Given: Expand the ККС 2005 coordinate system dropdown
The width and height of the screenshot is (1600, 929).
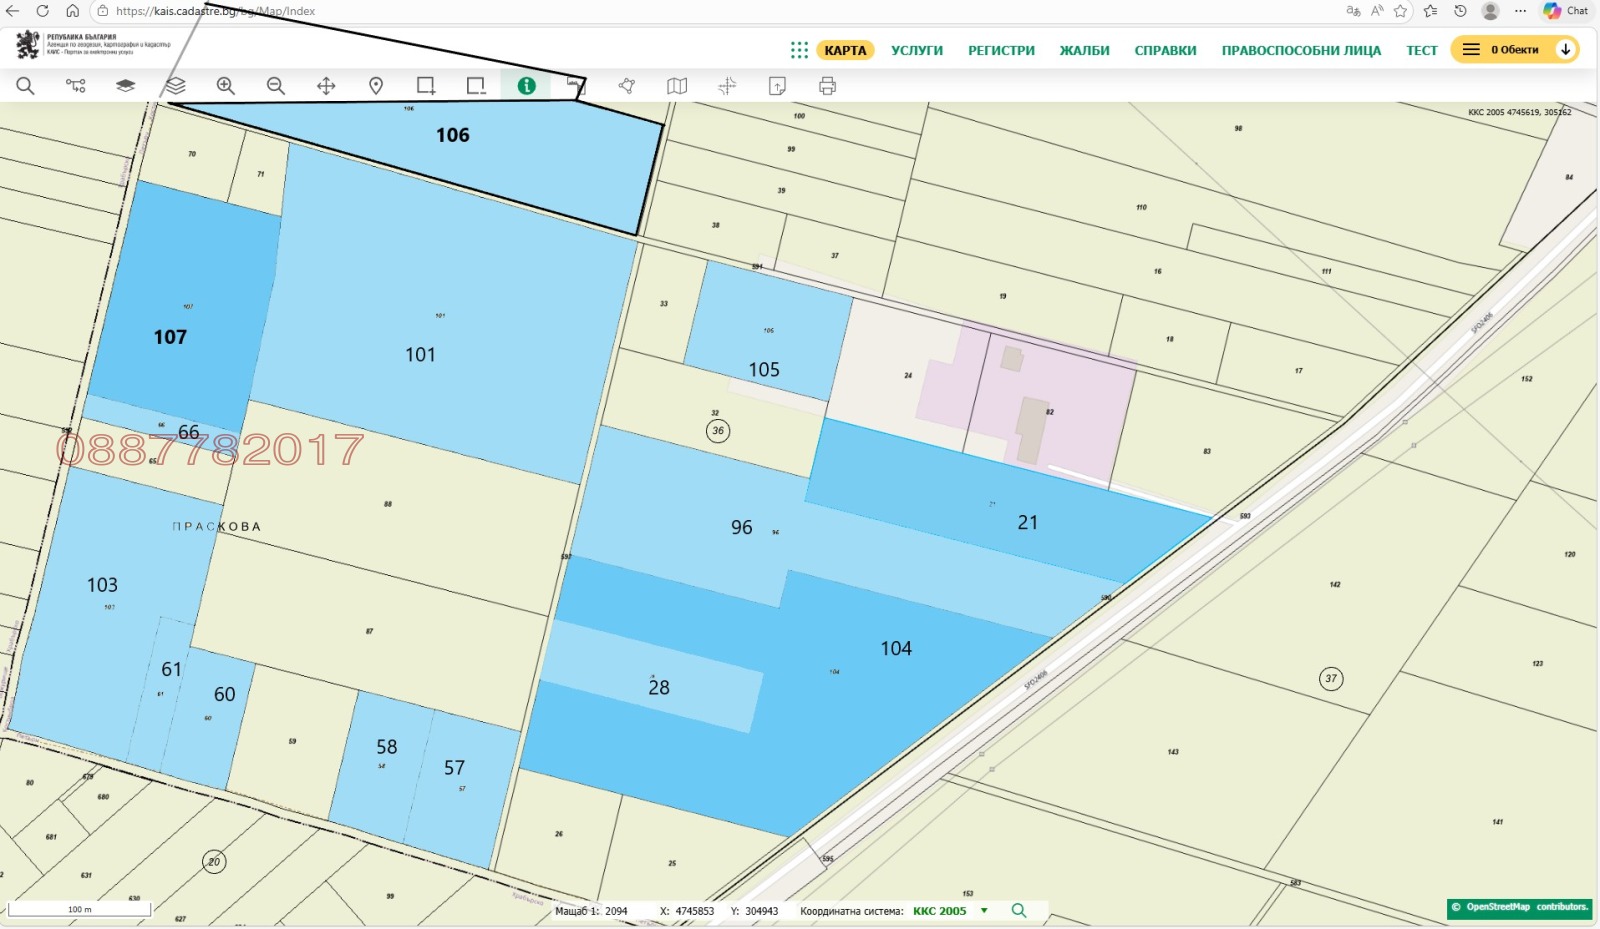Looking at the screenshot, I should (x=984, y=911).
